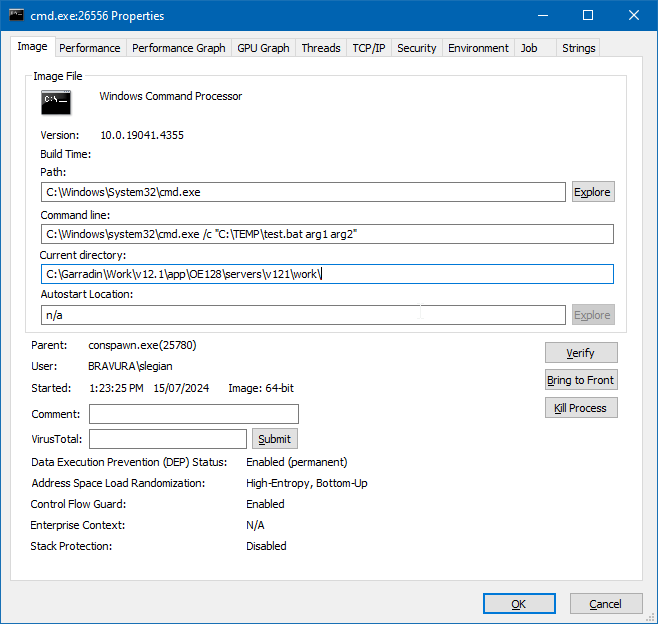Click the window resize grip
Screen dimensions: 658x624
[x=650, y=617]
